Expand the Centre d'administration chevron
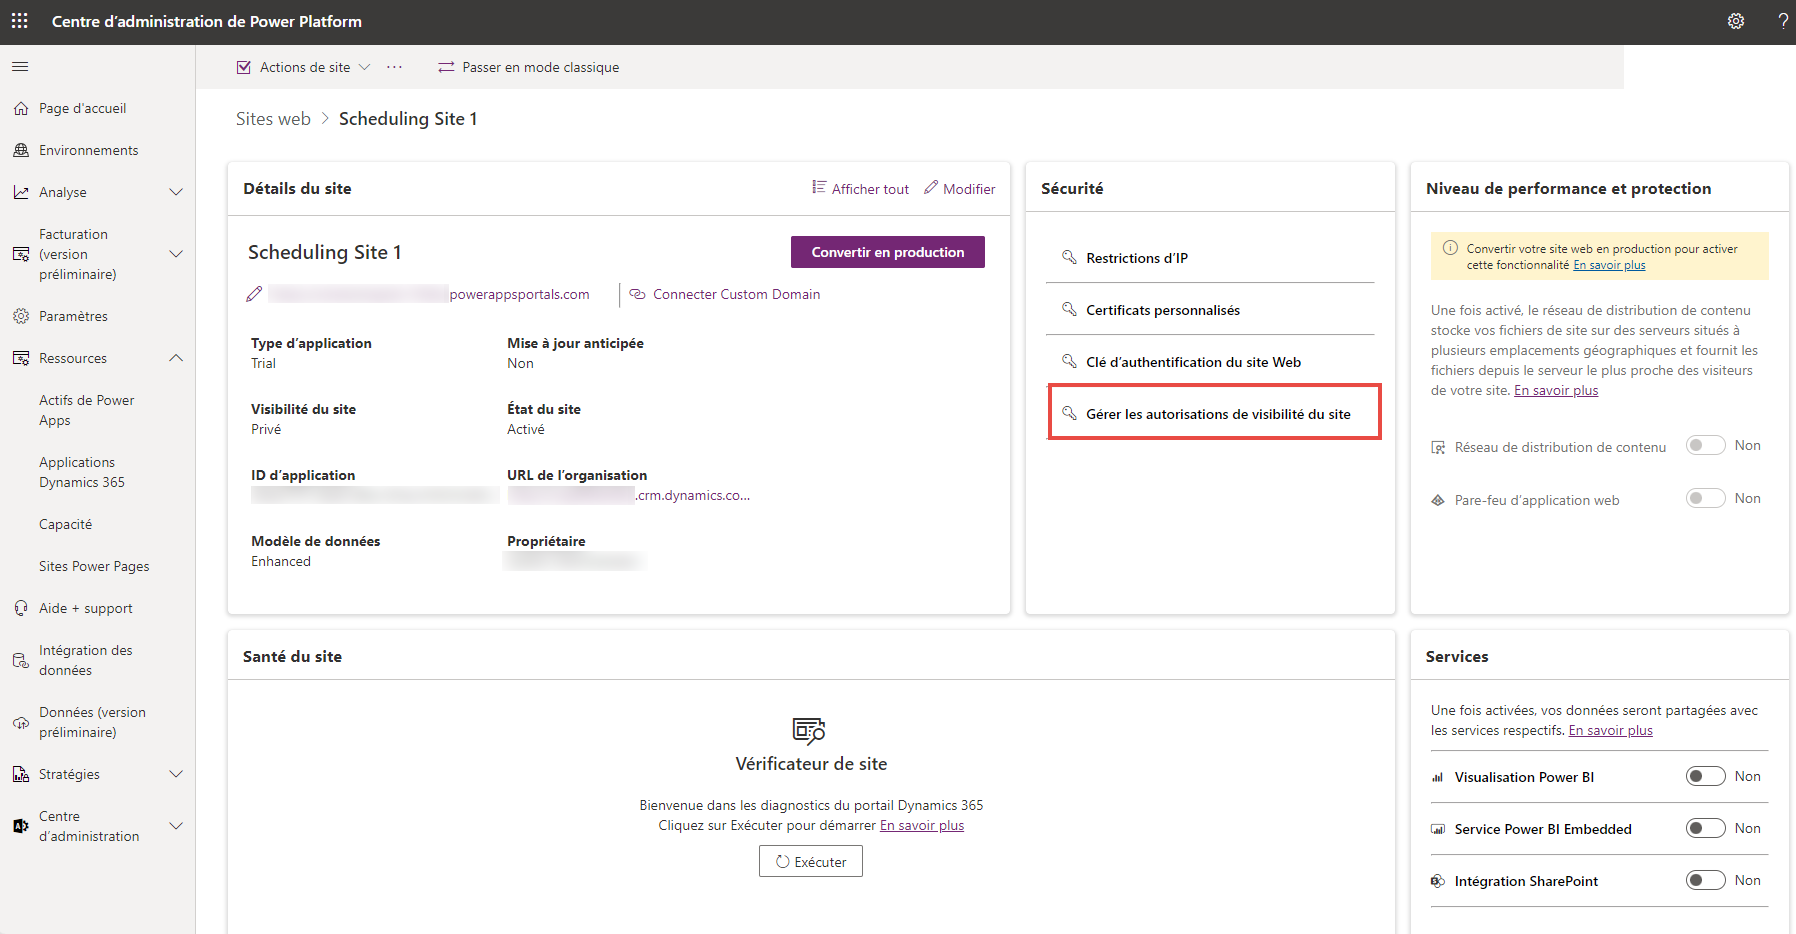 coord(176,826)
